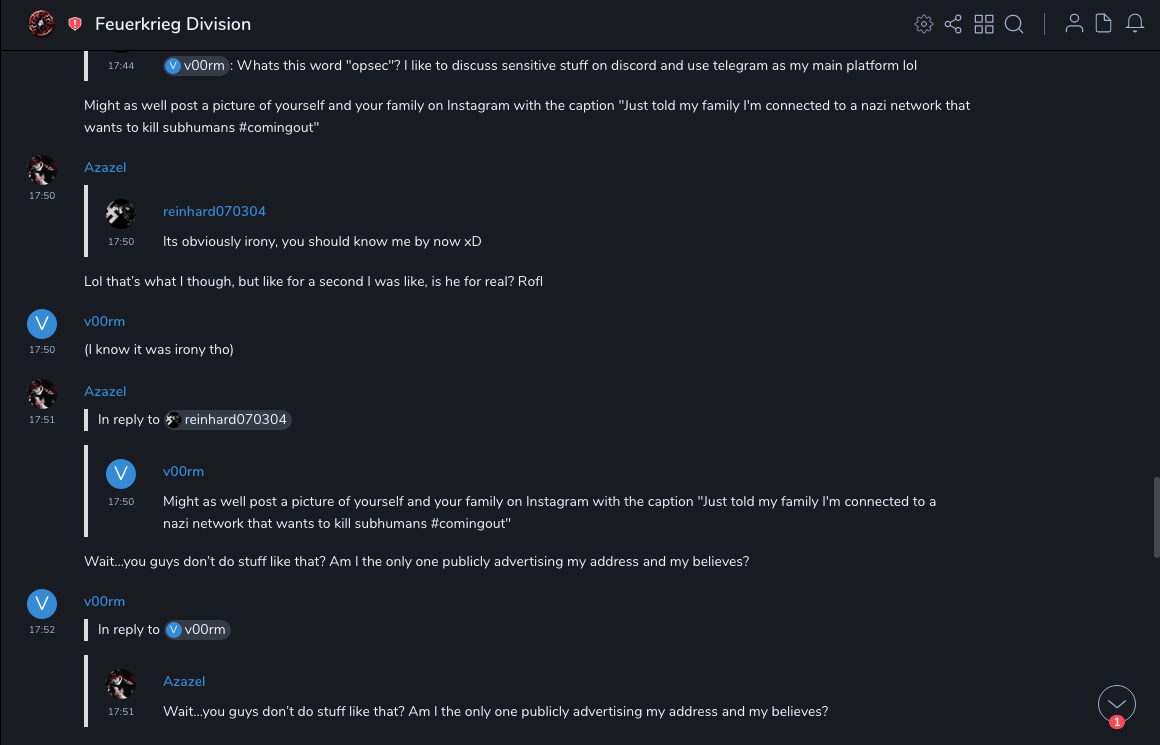Click the share icon in the top bar
This screenshot has height=745, width=1160.
click(x=953, y=24)
